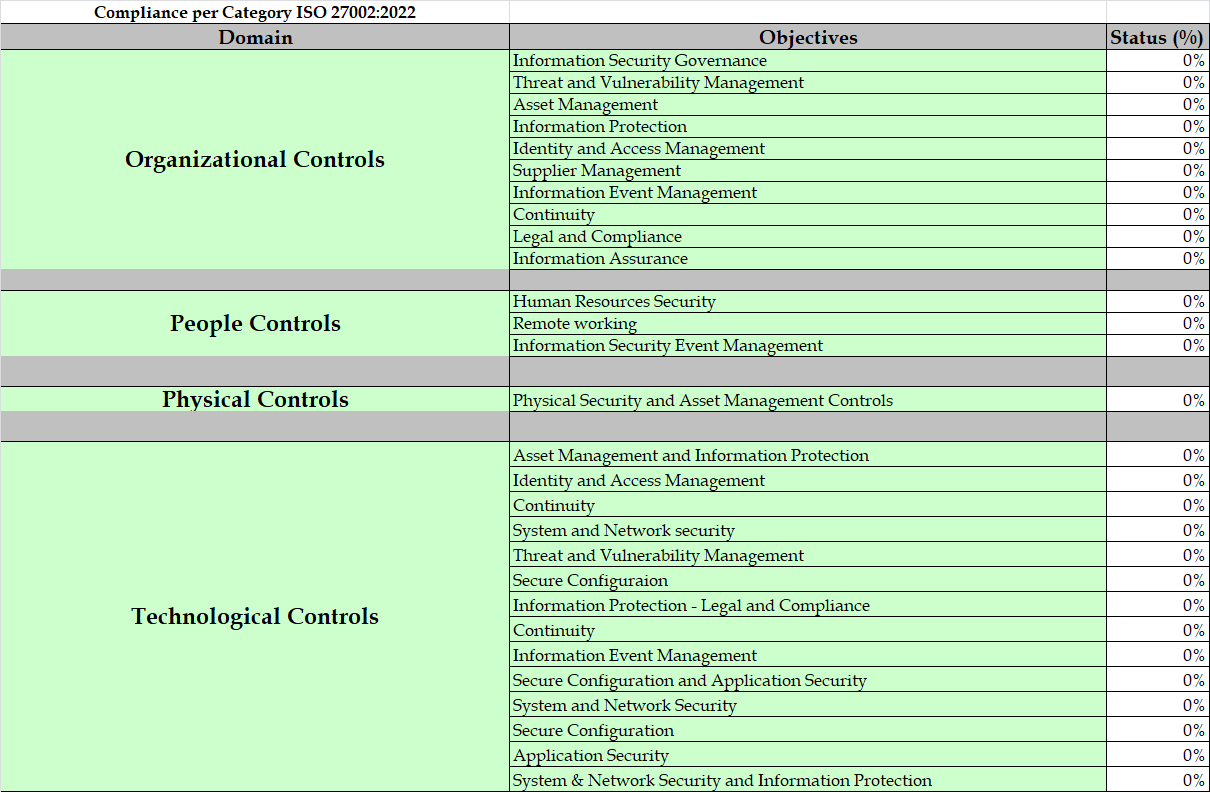Select the Organizational Controls domain cell

click(255, 159)
